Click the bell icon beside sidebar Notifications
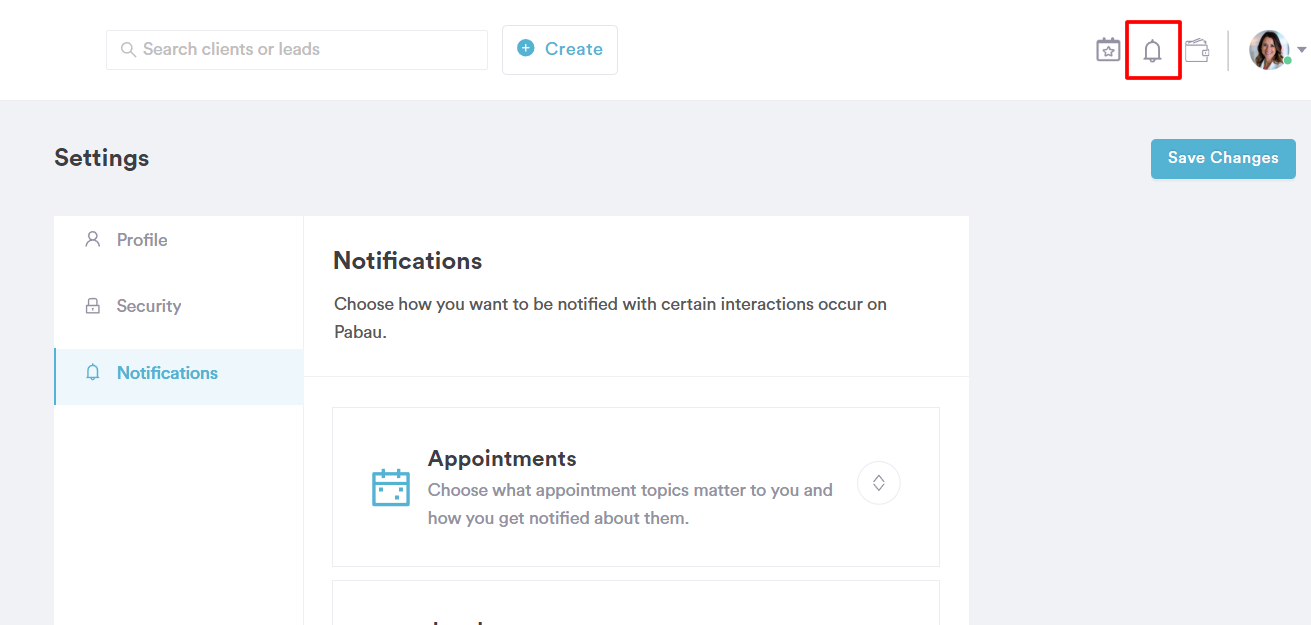Image resolution: width=1311 pixels, height=625 pixels. point(93,372)
